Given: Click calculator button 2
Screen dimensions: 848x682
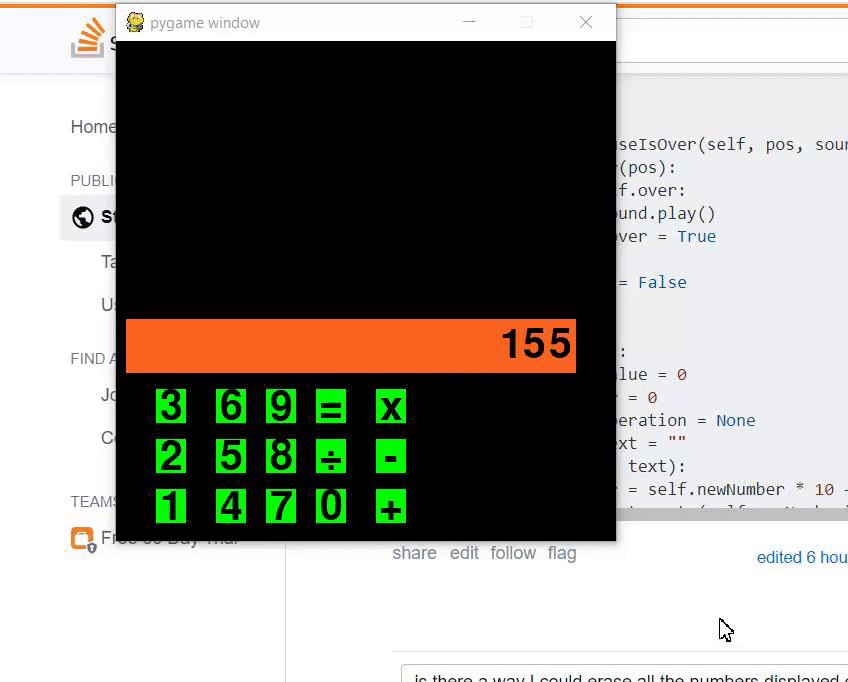Looking at the screenshot, I should (171, 456).
